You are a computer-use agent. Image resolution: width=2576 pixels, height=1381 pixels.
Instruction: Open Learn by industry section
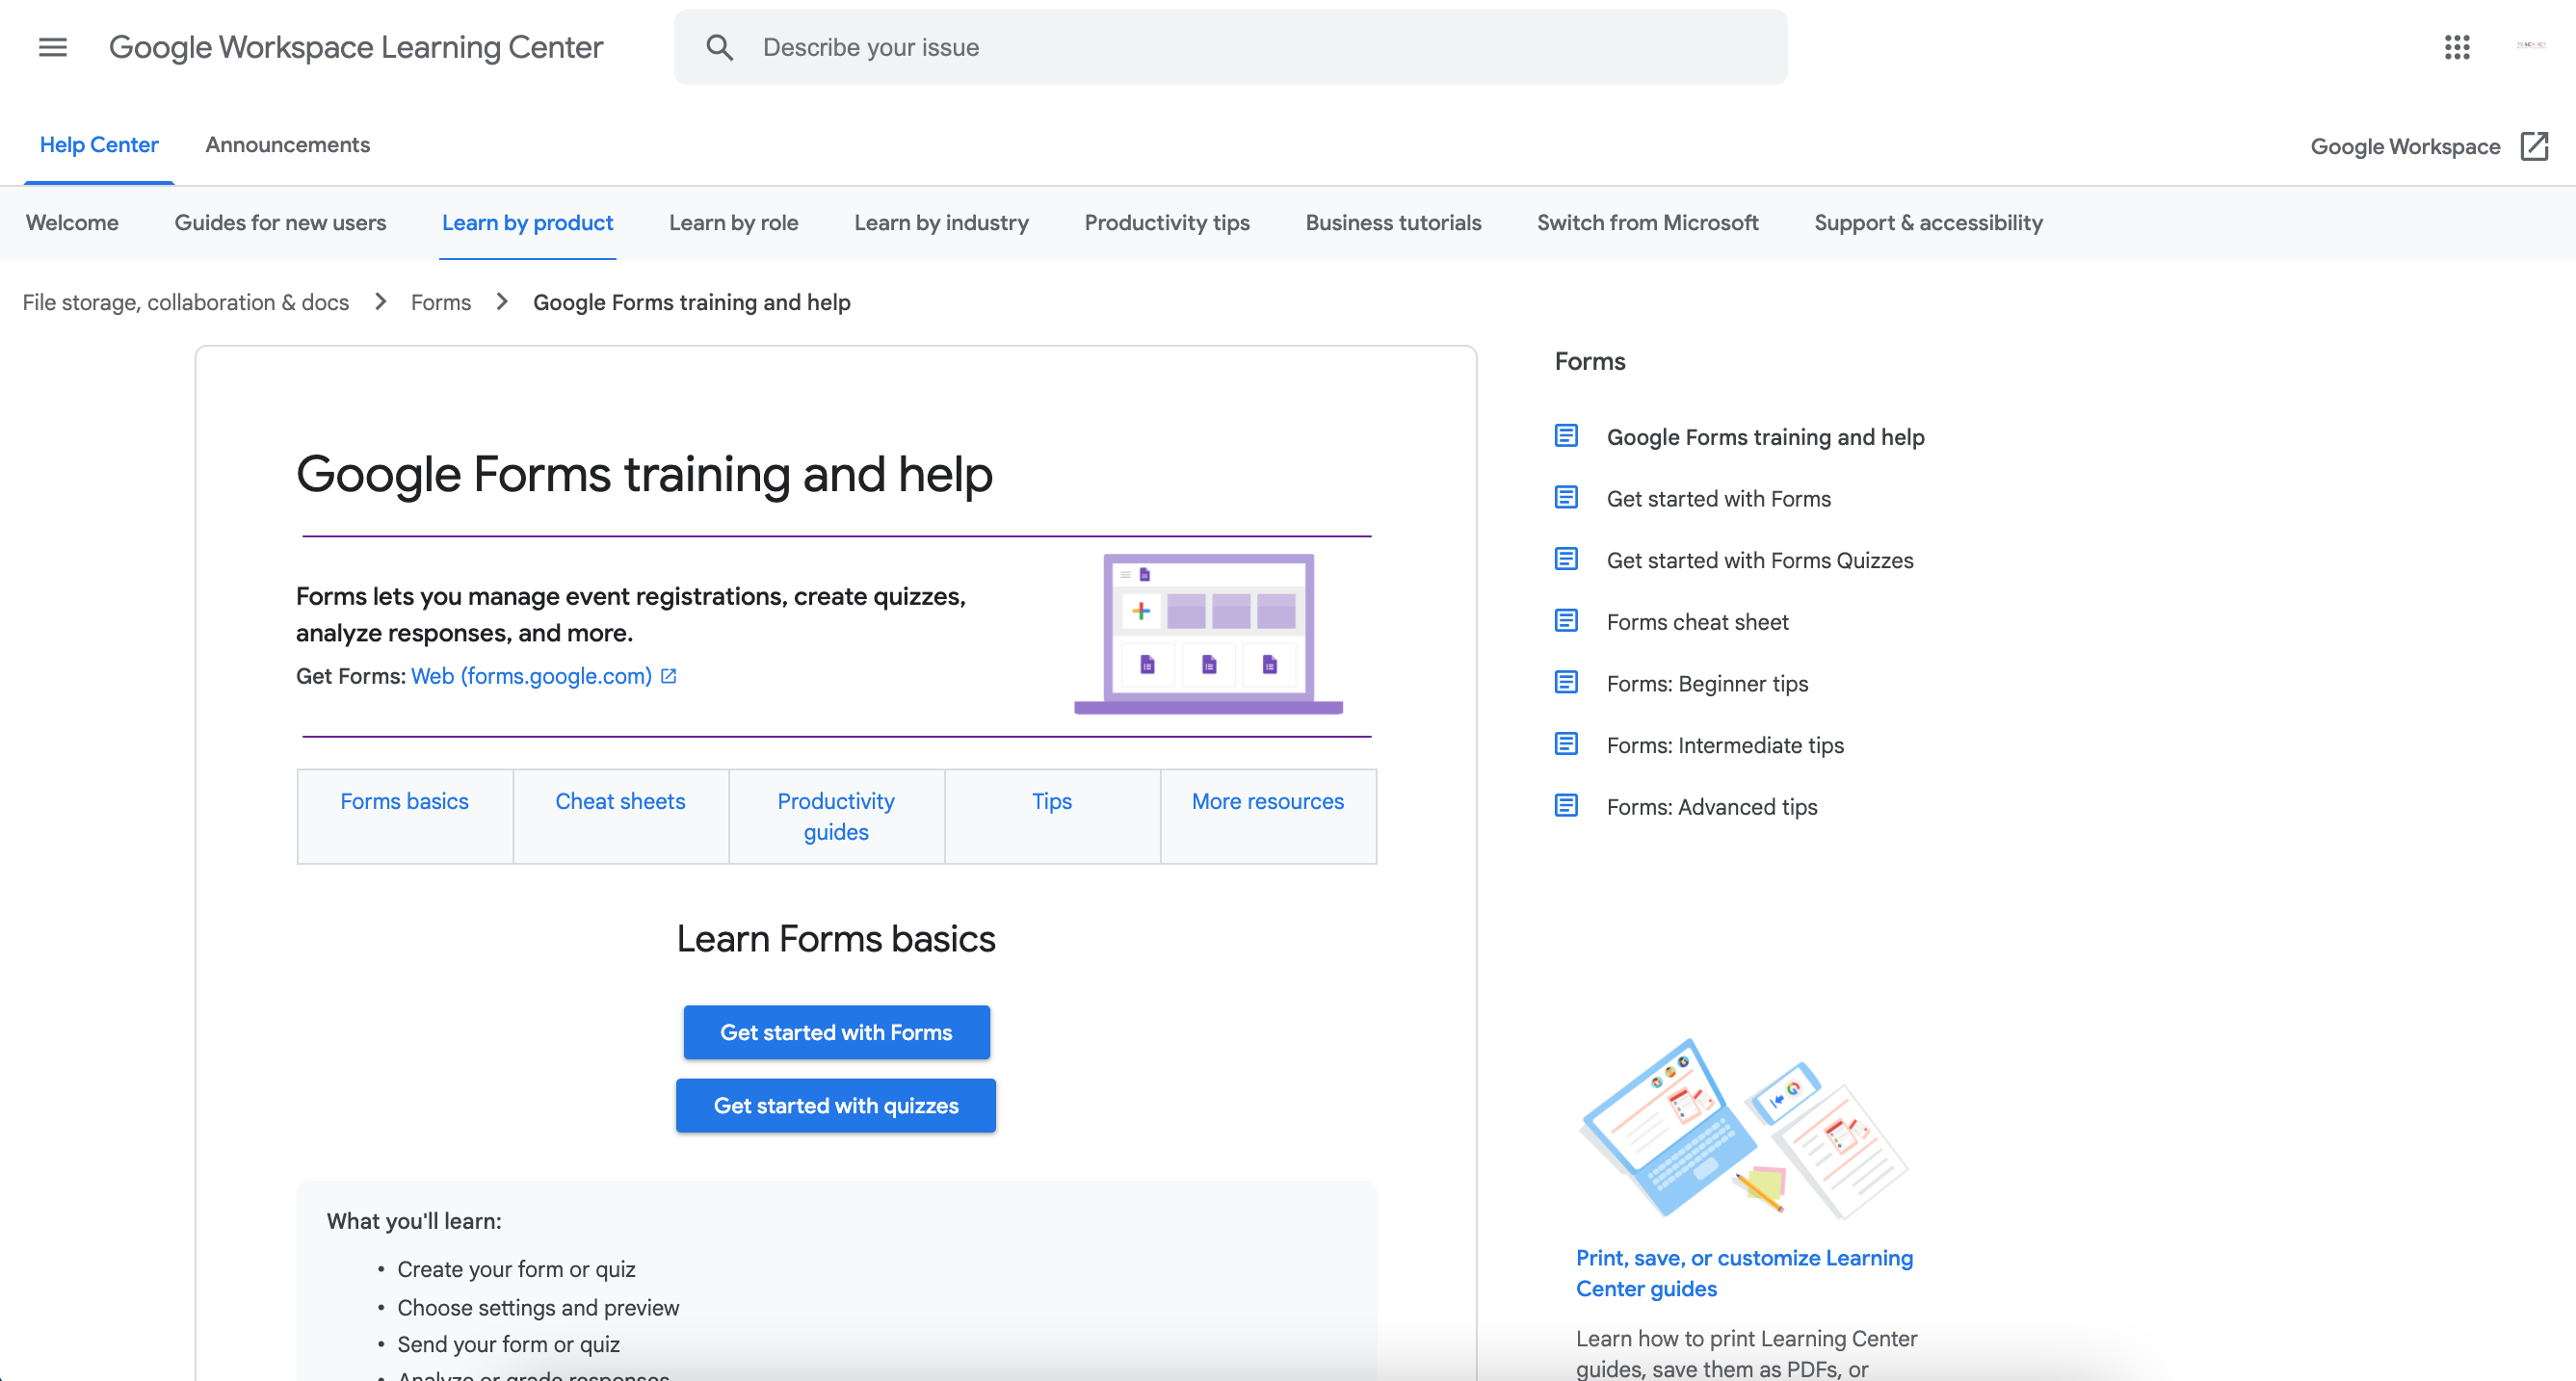click(941, 223)
